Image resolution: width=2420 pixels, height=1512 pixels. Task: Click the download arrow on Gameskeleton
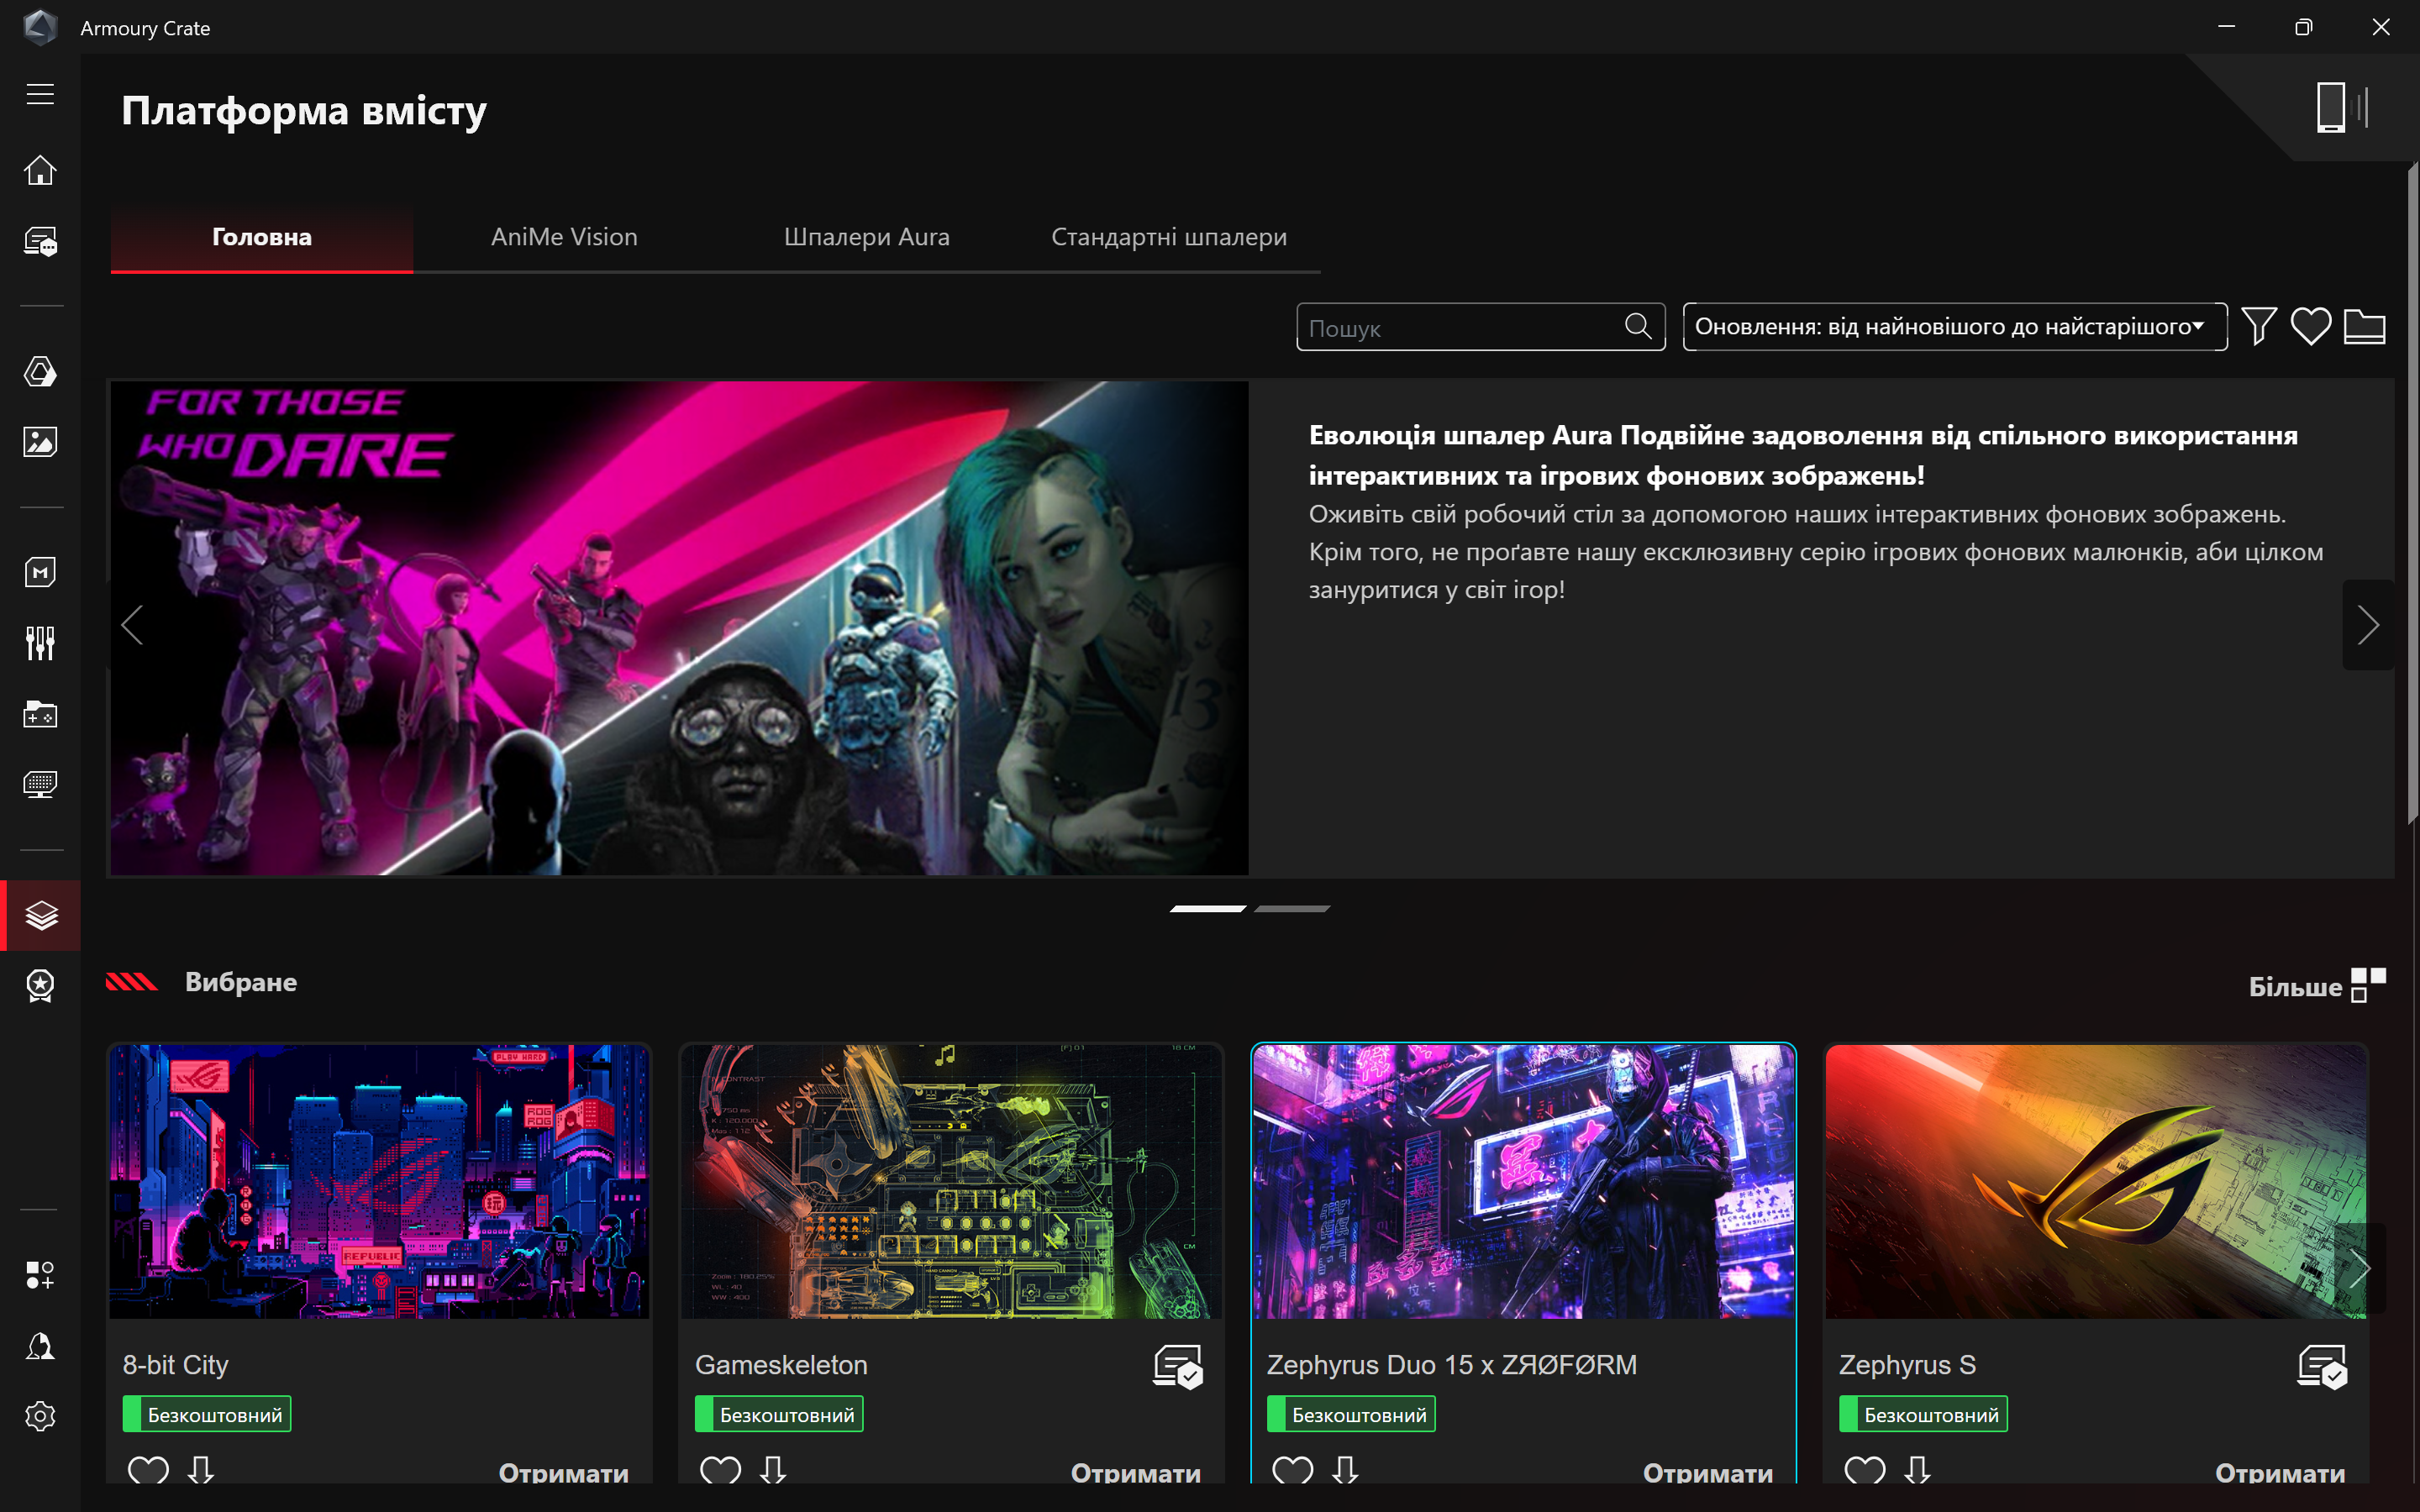[773, 1470]
